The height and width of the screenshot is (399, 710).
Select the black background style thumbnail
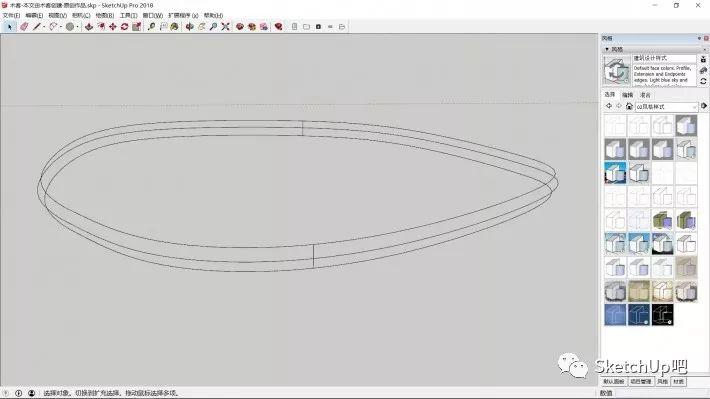[662, 315]
